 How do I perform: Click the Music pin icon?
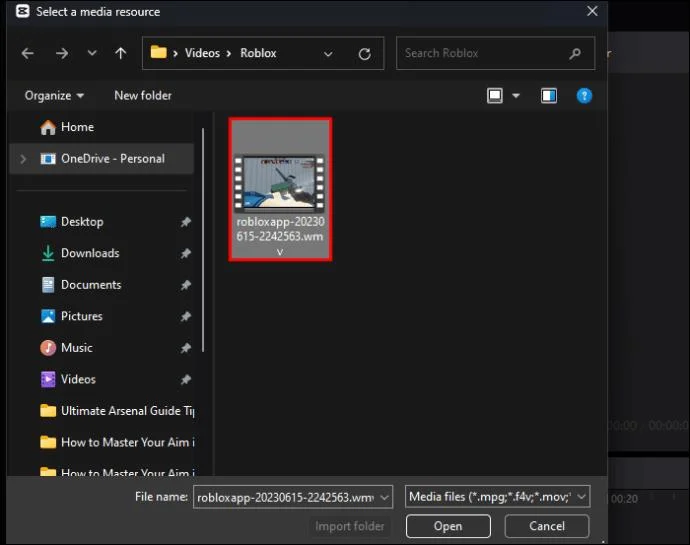186,348
